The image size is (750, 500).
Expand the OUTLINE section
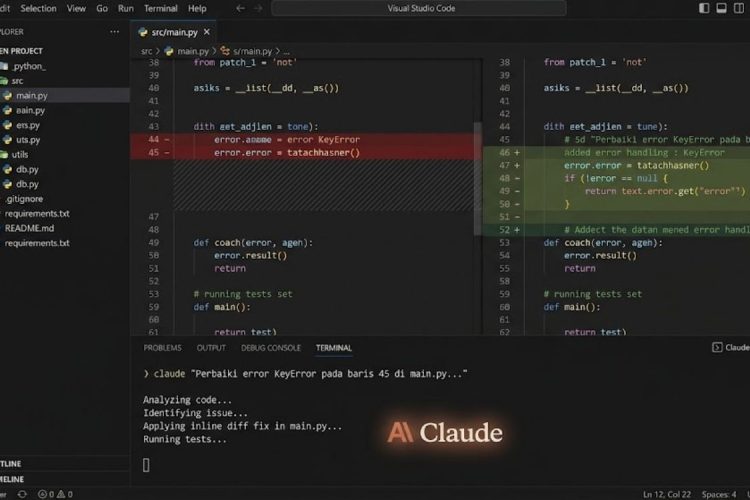pyautogui.click(x=11, y=464)
